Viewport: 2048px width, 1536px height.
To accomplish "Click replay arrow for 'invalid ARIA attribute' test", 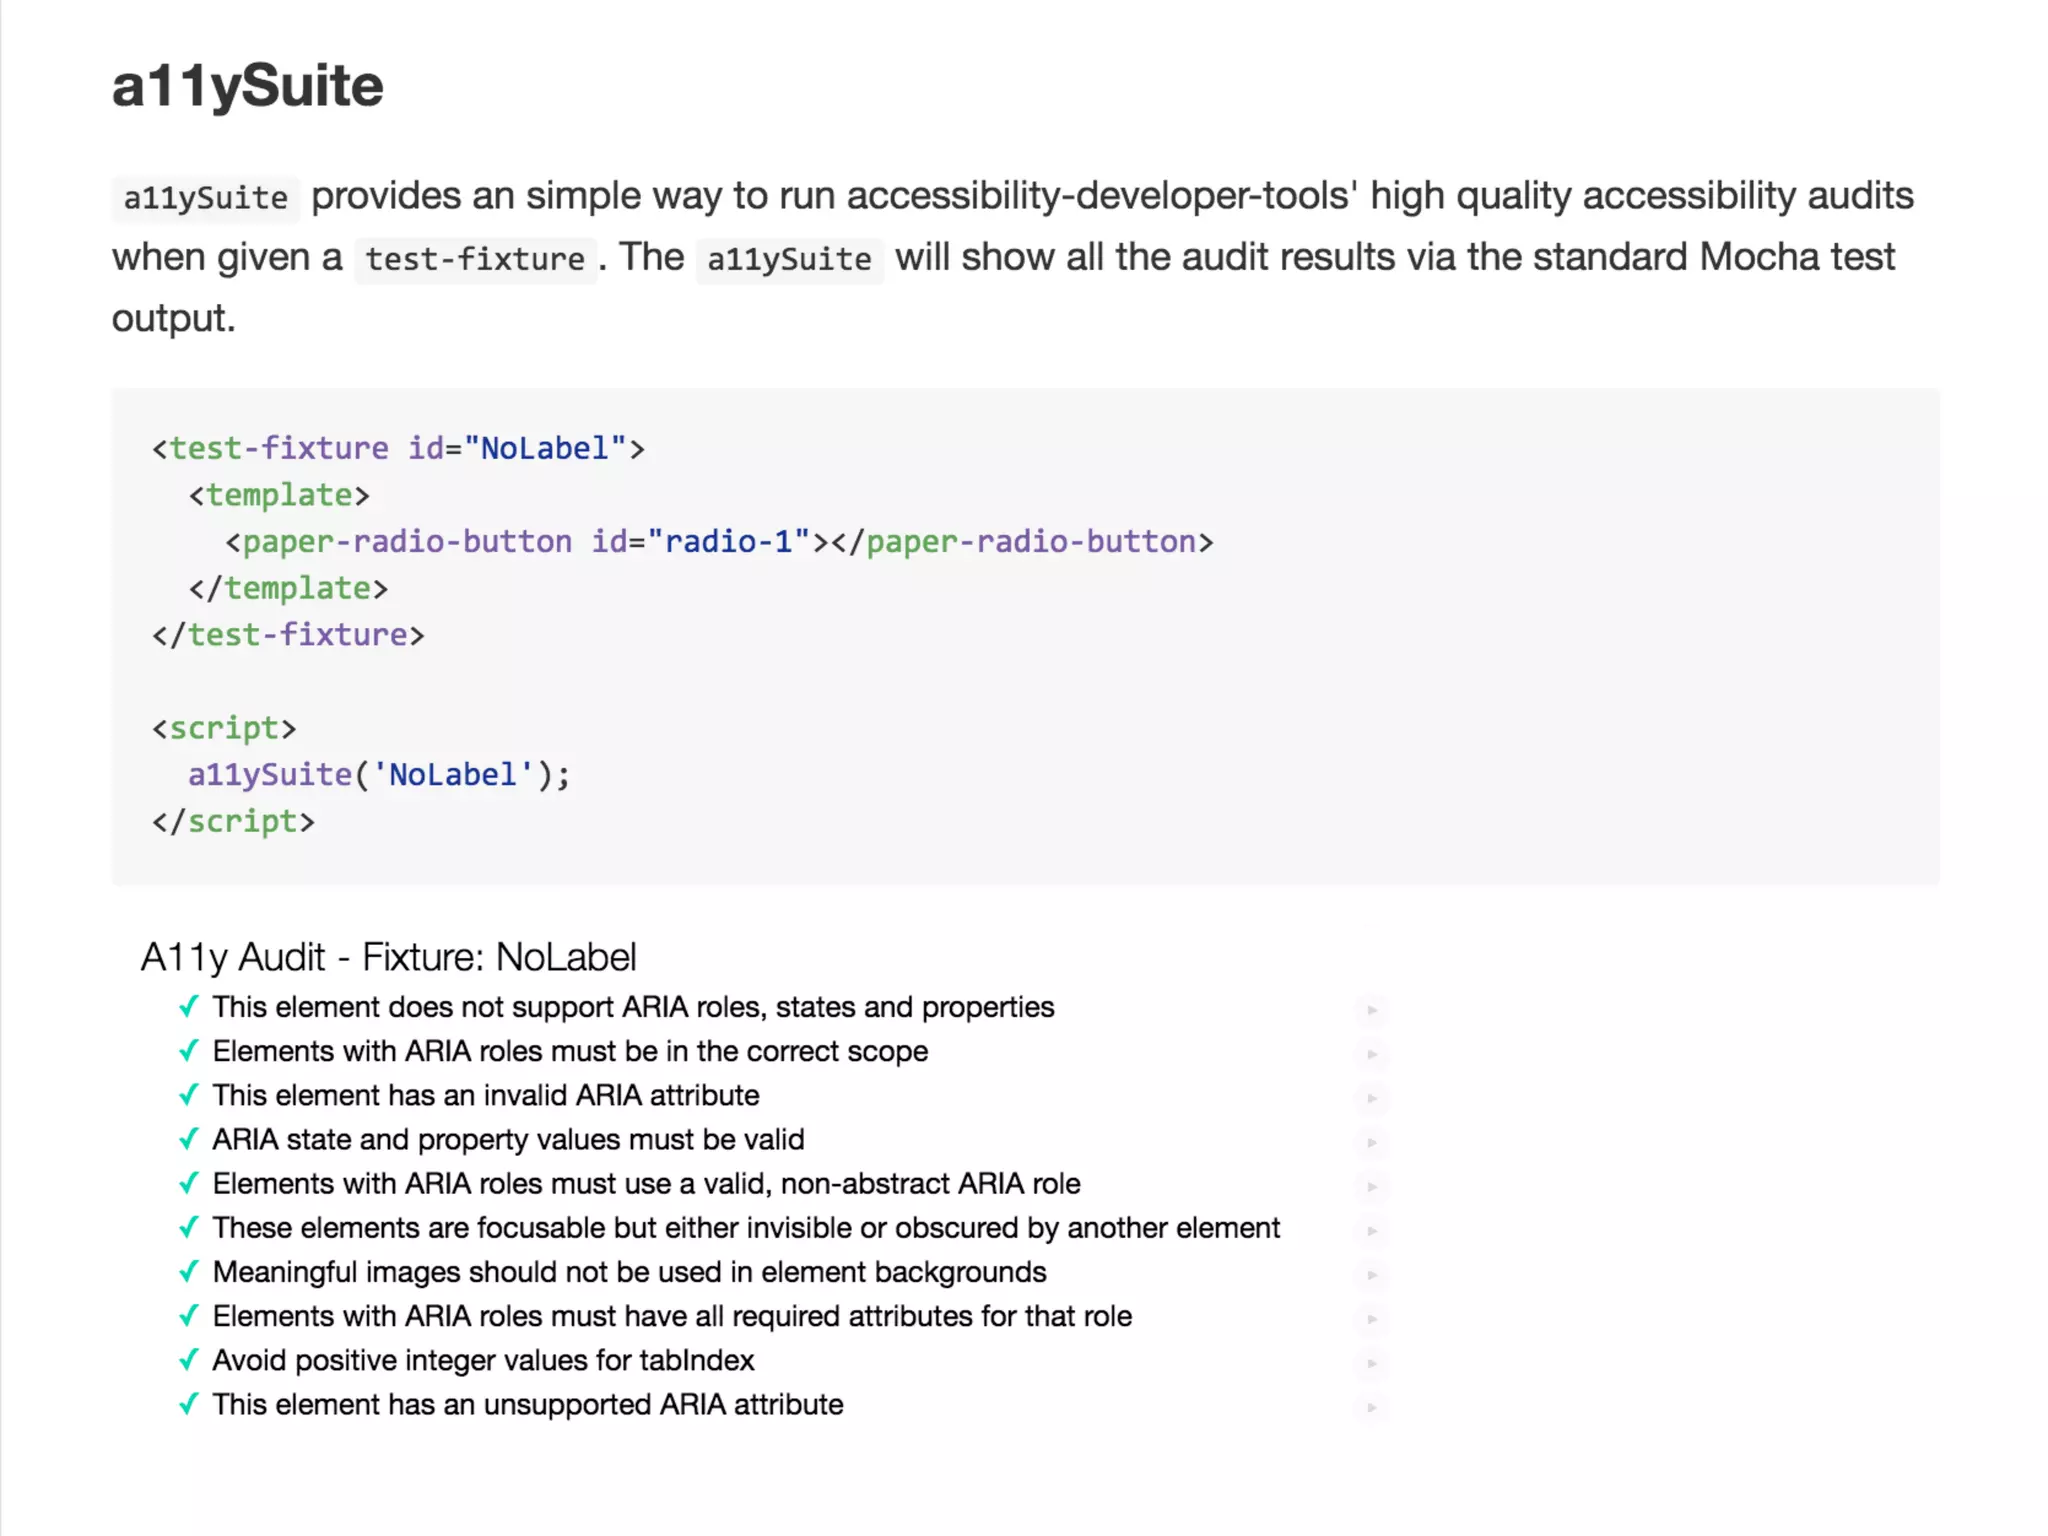I will (x=1372, y=1098).
